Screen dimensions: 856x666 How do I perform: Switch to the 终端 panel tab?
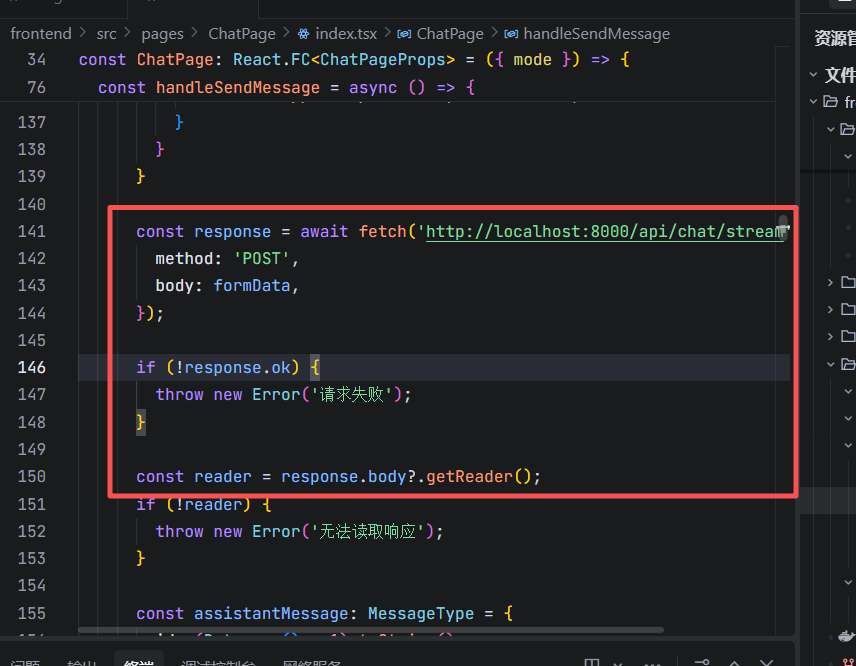point(139,662)
